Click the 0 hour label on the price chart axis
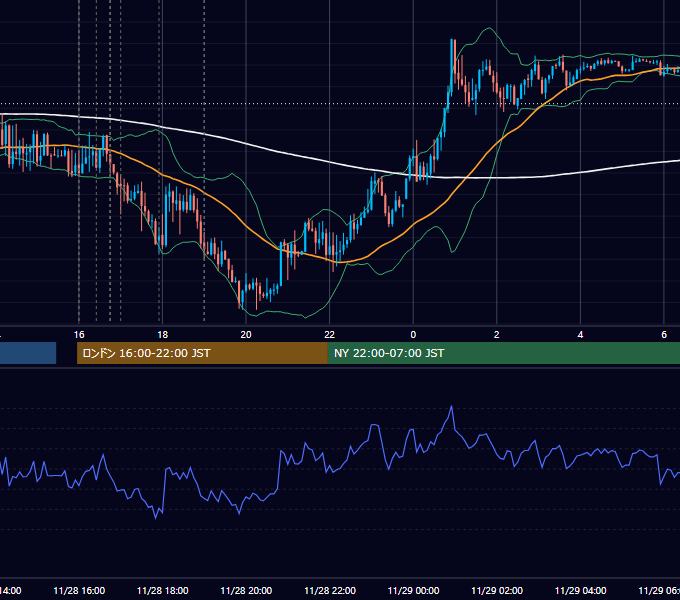The image size is (680, 600). point(413,335)
